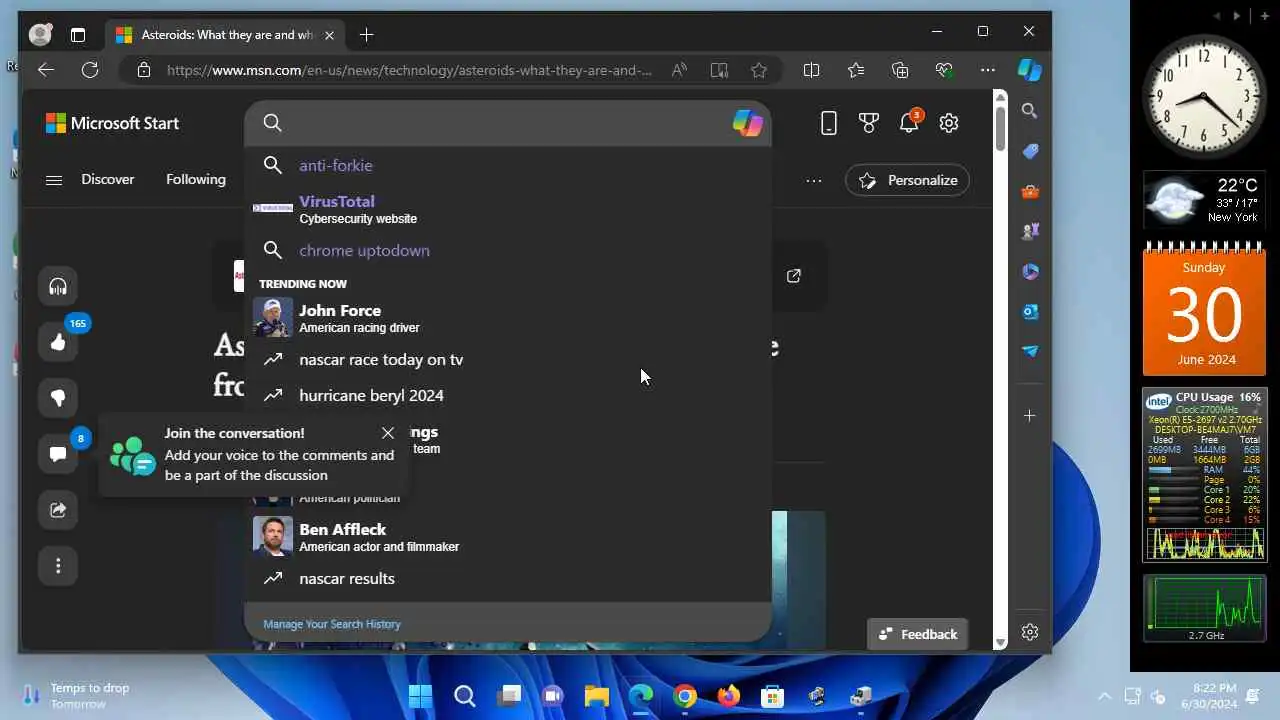Share the article arrow icon

[58, 510]
